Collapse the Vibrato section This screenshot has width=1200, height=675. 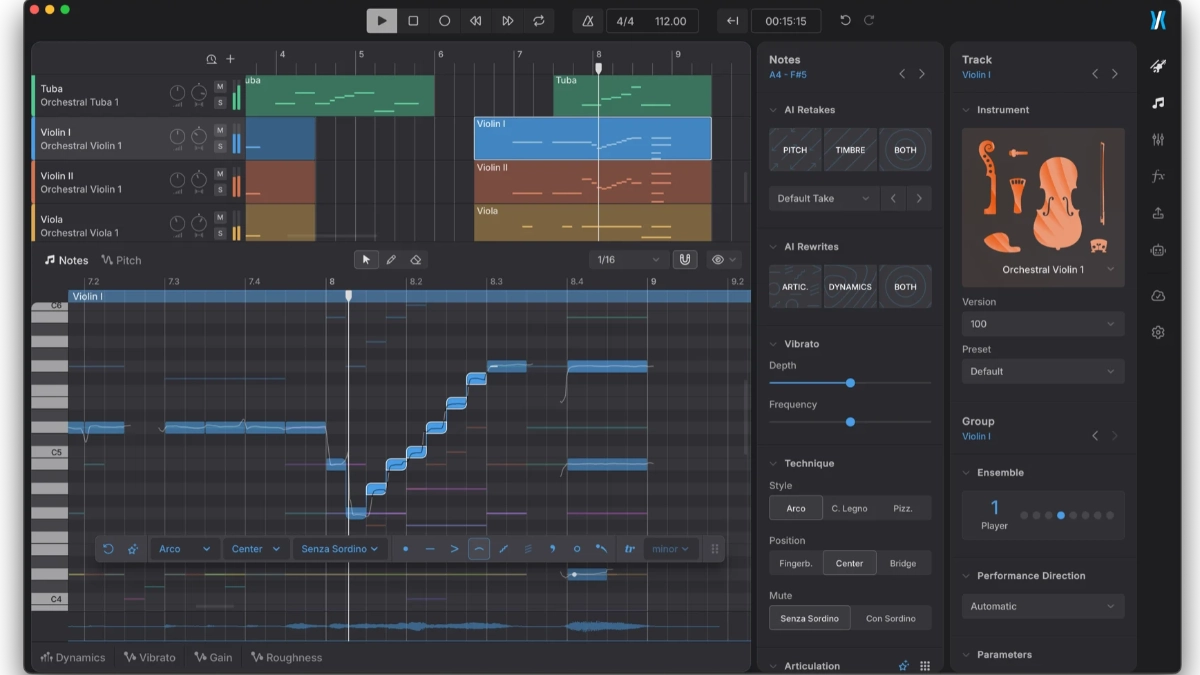pyautogui.click(x=773, y=344)
